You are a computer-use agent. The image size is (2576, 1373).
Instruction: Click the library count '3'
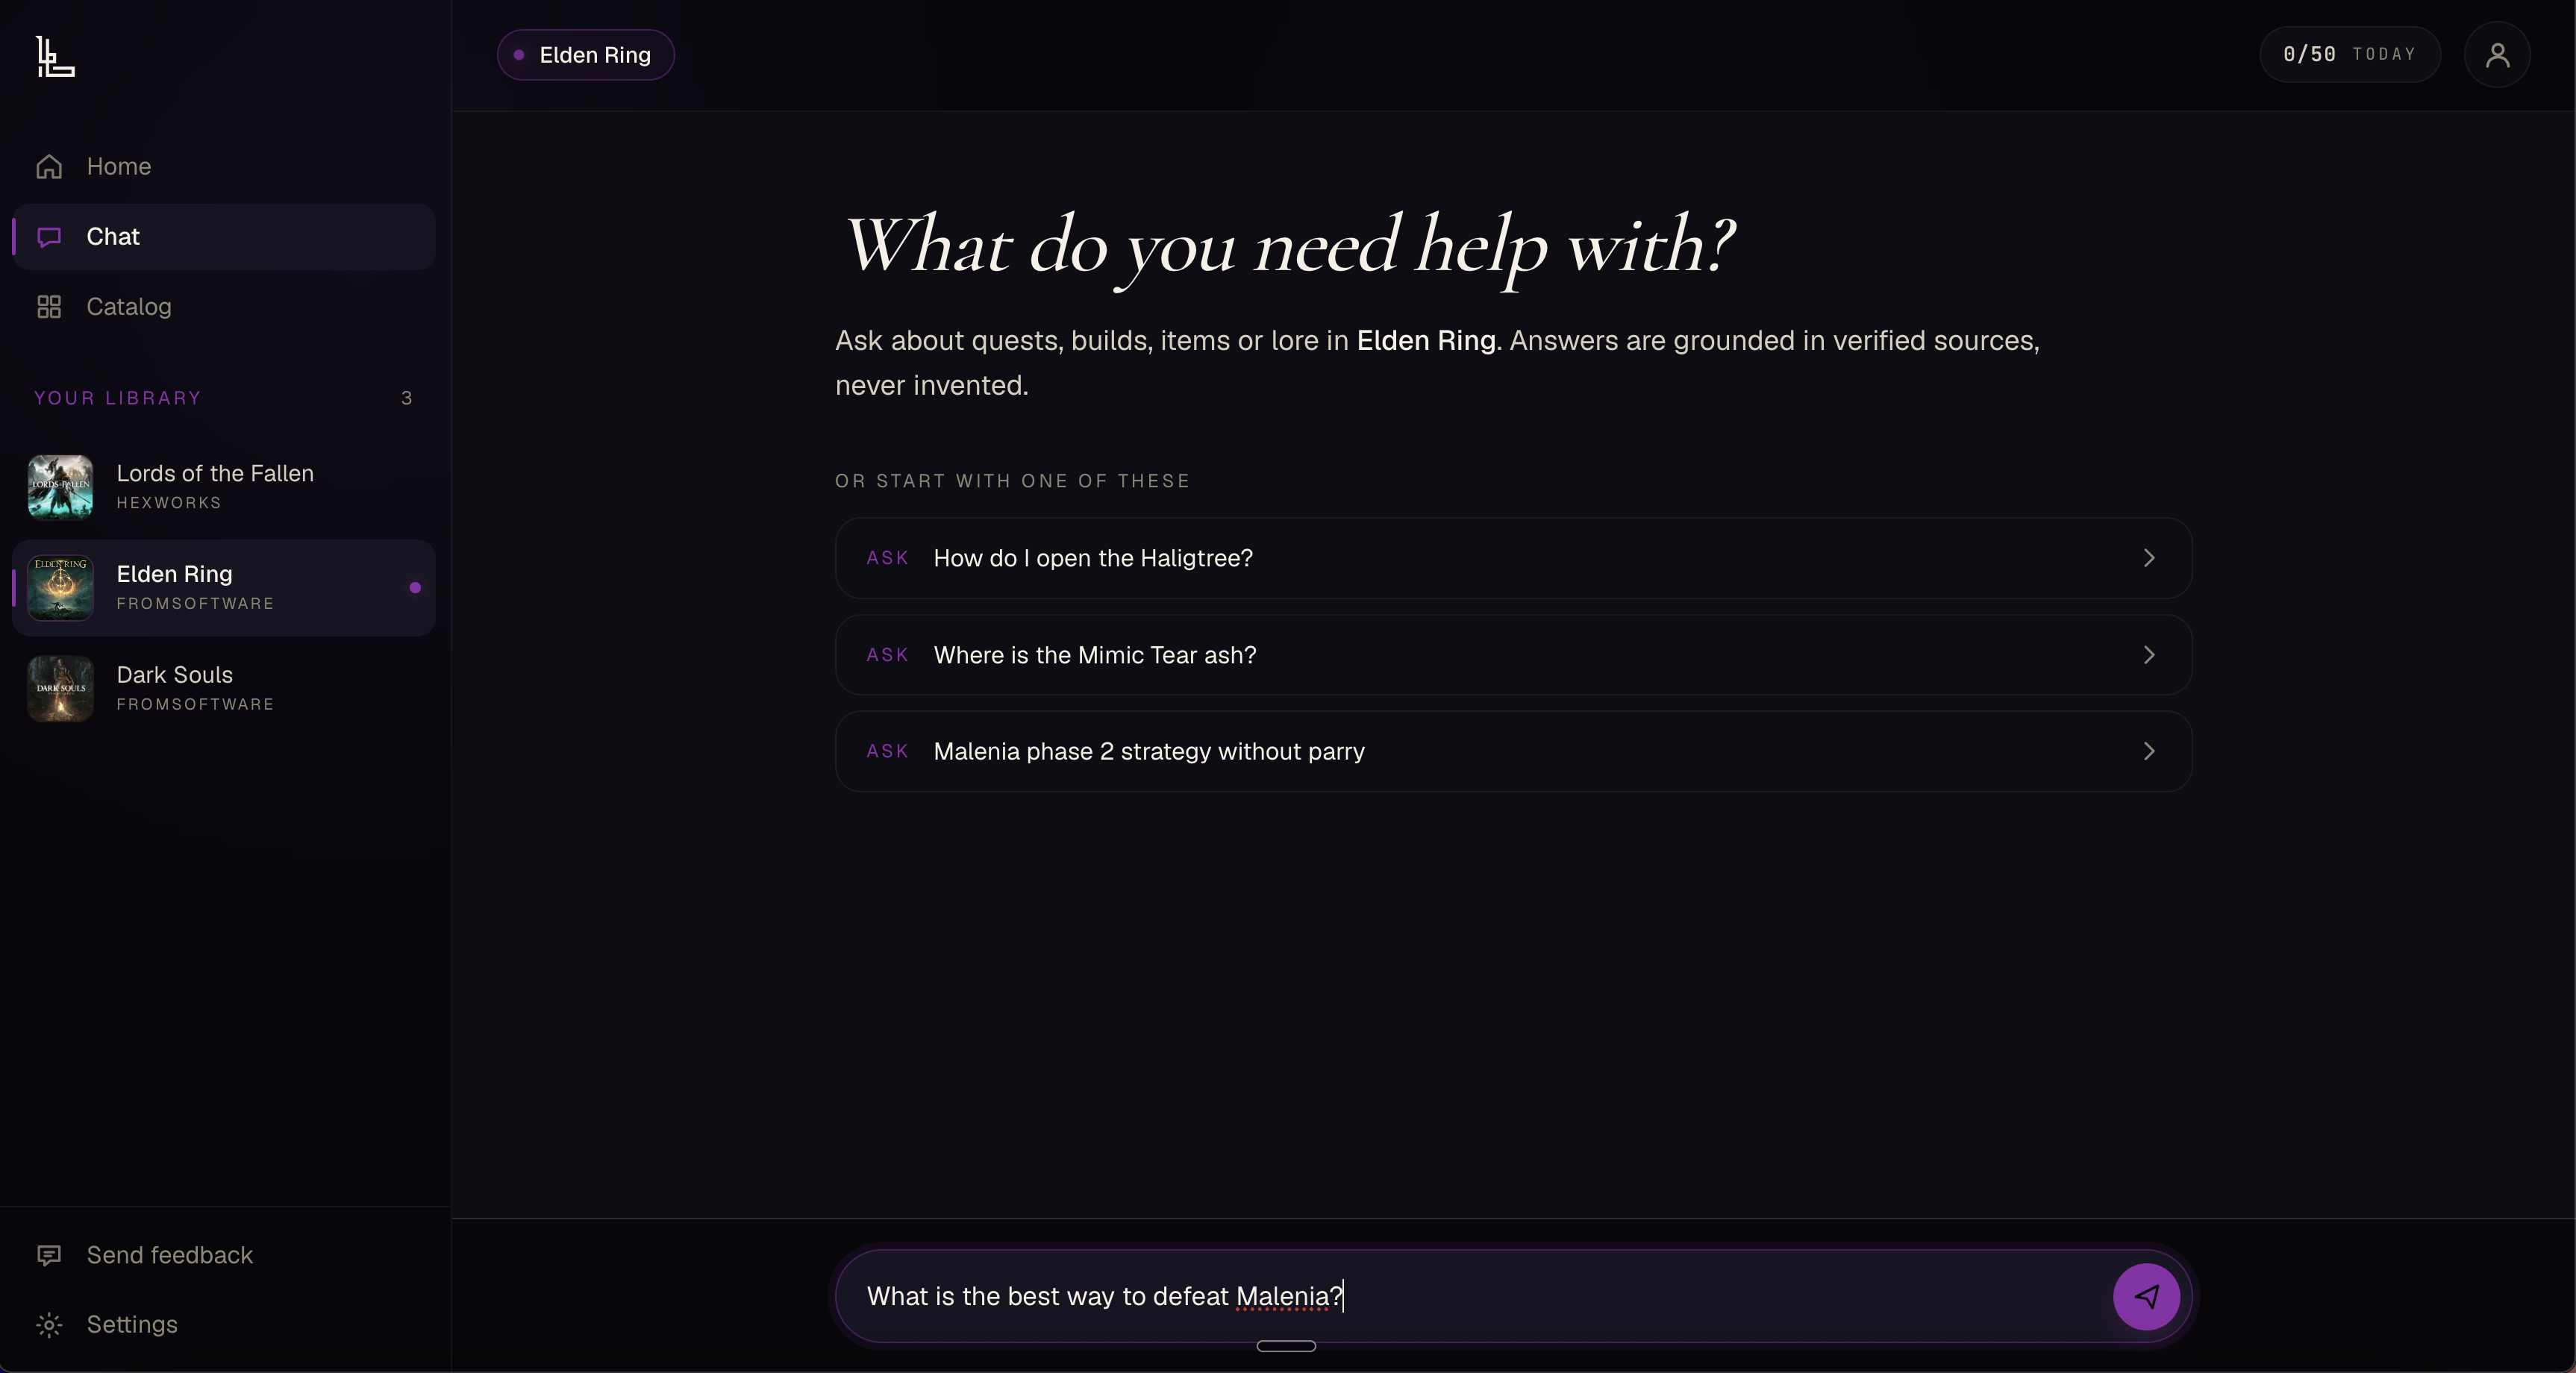tap(406, 398)
